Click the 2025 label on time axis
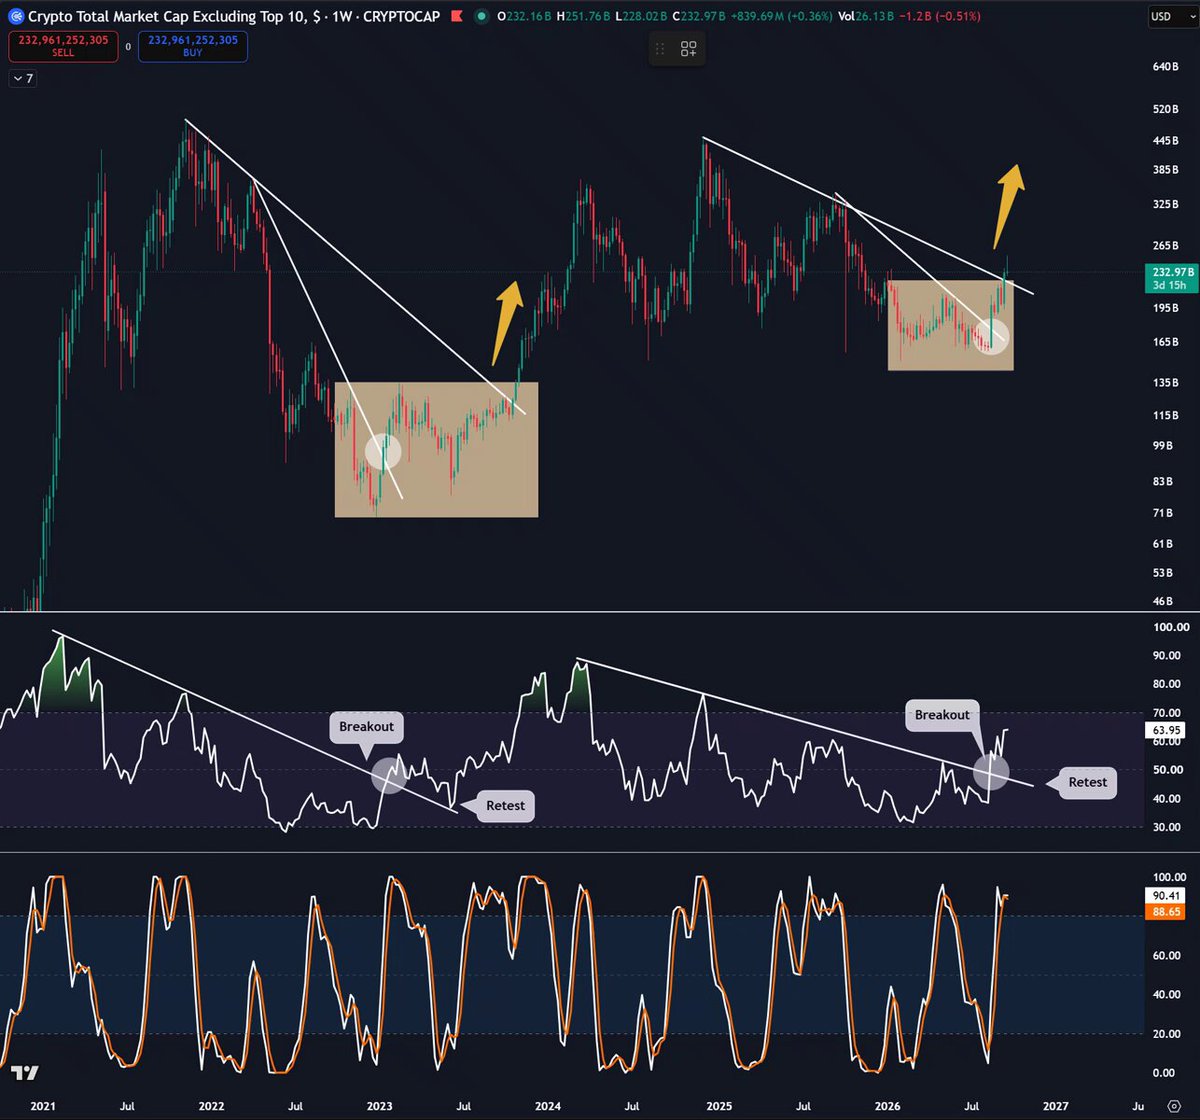Viewport: 1200px width, 1120px height. 718,1106
